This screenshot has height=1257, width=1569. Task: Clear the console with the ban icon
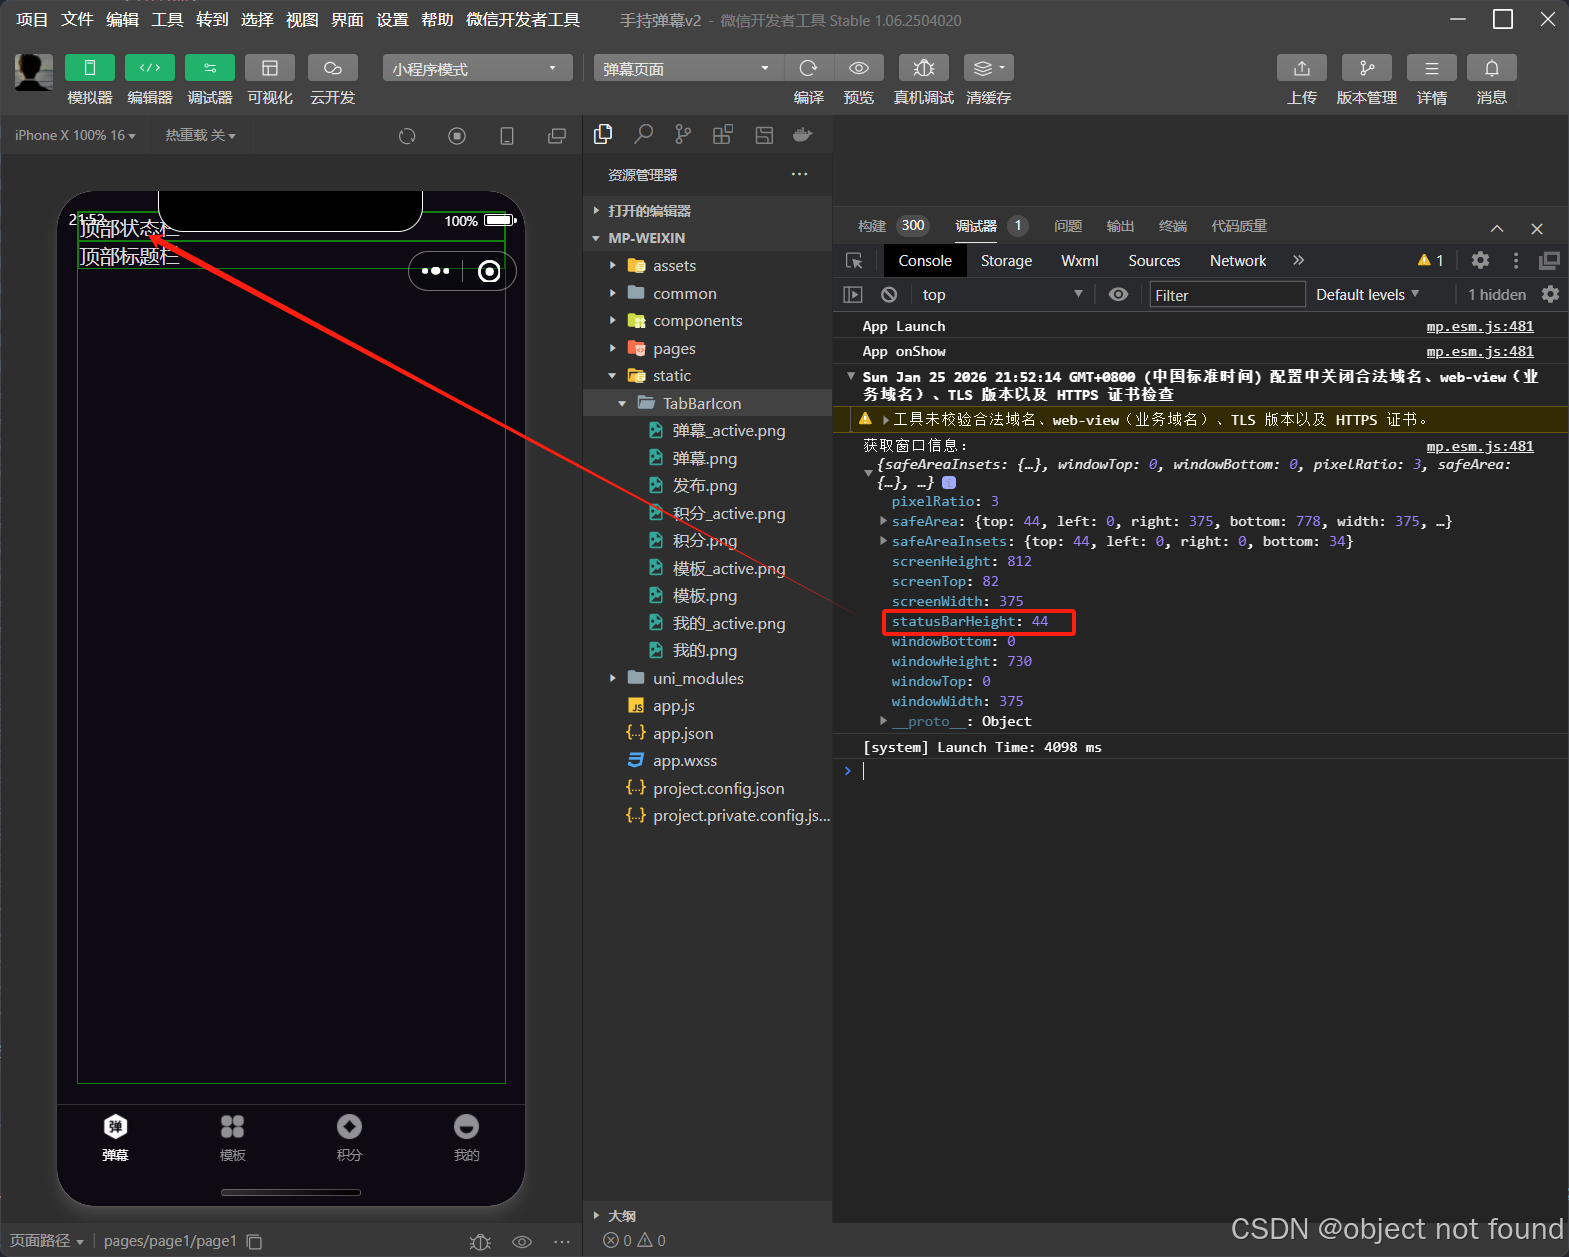(x=889, y=294)
